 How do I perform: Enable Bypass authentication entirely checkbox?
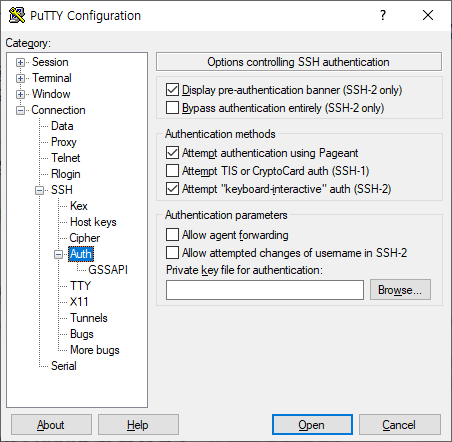point(172,108)
